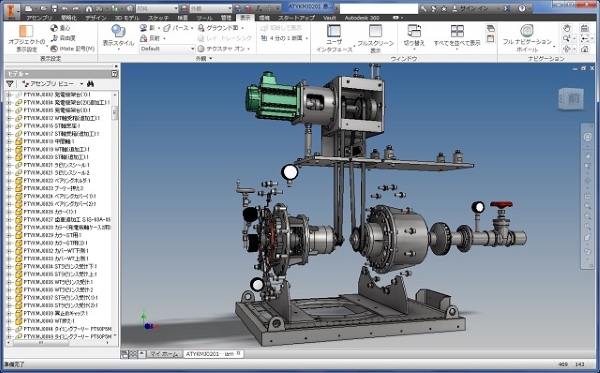Click the help question mark icon
This screenshot has width=600, height=373.
(x=522, y=8)
